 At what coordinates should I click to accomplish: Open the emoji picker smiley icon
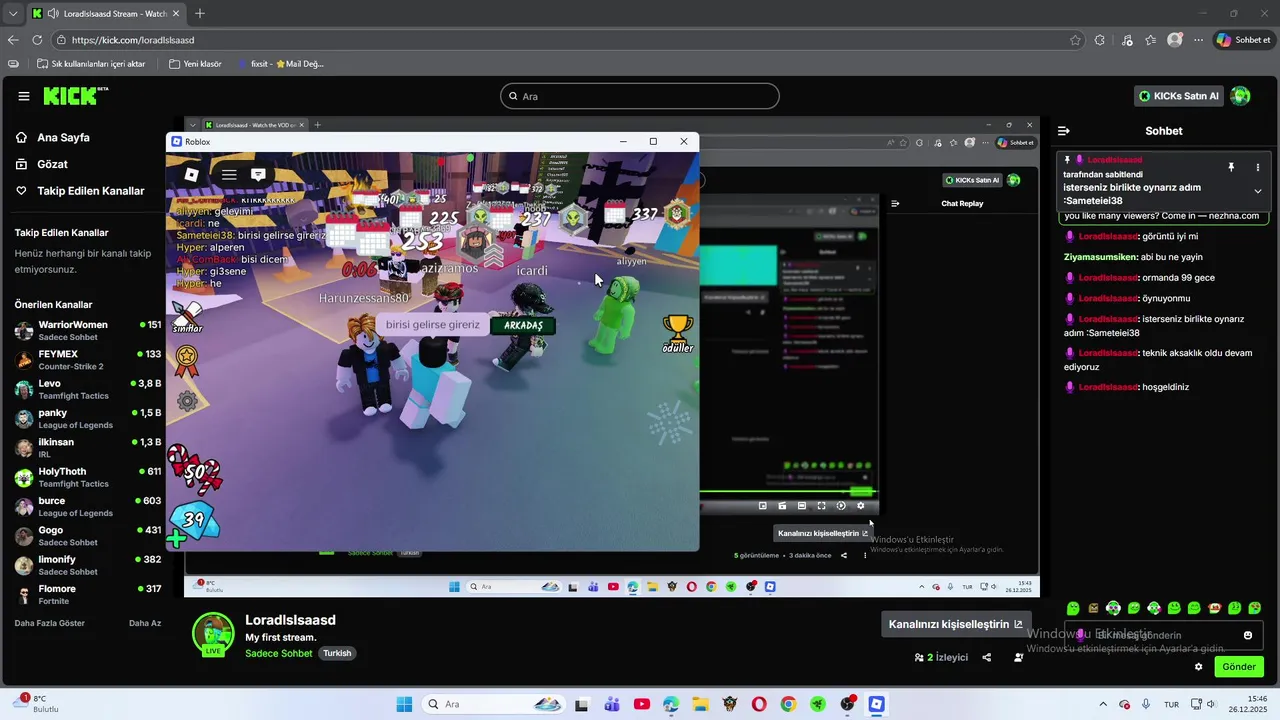[1248, 635]
